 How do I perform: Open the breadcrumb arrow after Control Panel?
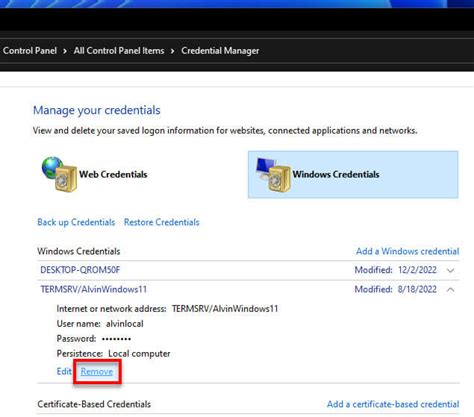[65, 51]
